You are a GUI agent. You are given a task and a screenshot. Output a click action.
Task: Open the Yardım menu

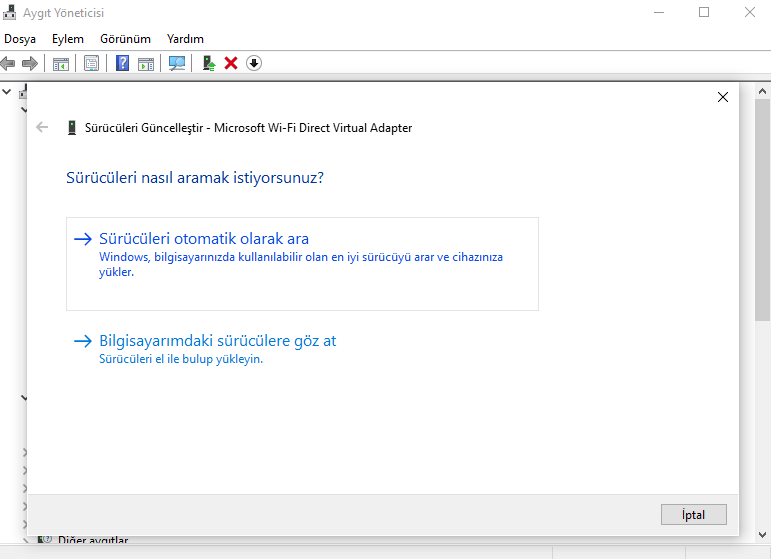tap(185, 39)
